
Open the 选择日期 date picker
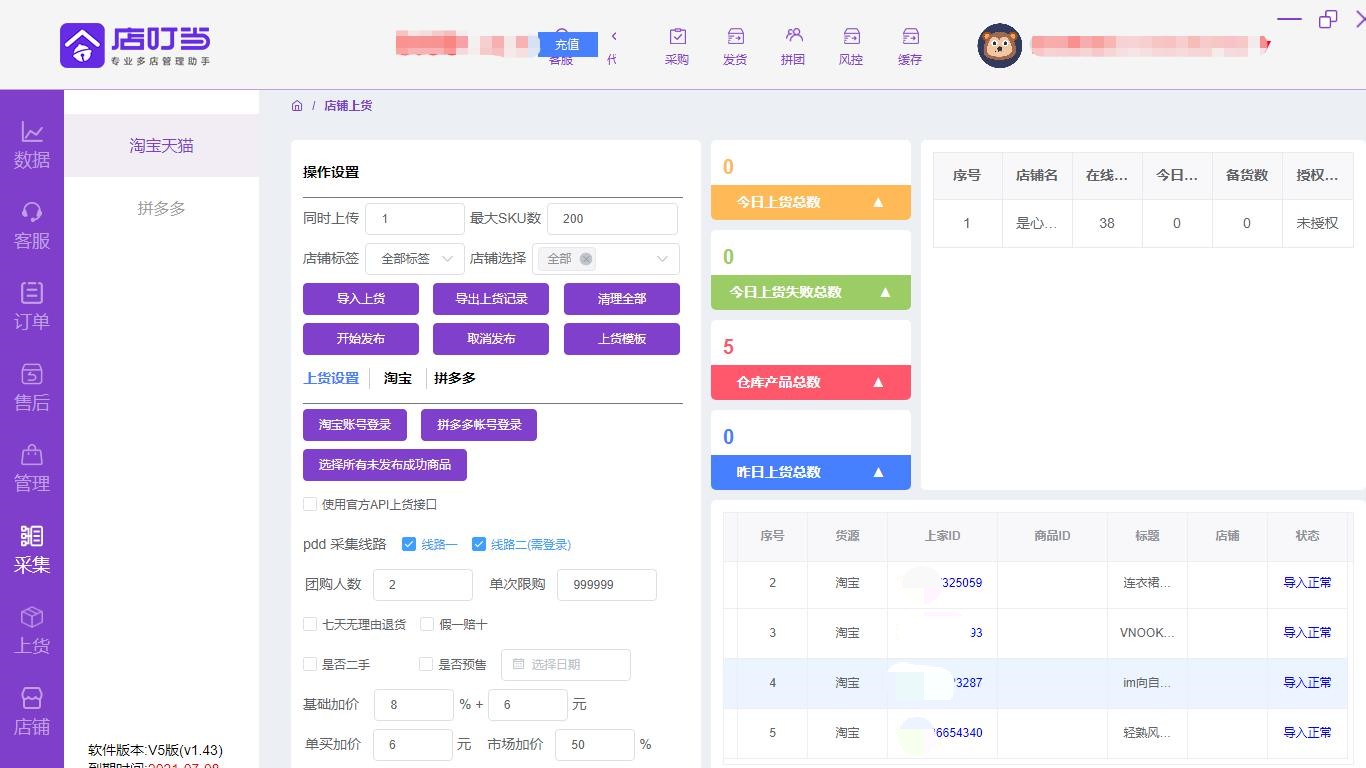point(564,664)
